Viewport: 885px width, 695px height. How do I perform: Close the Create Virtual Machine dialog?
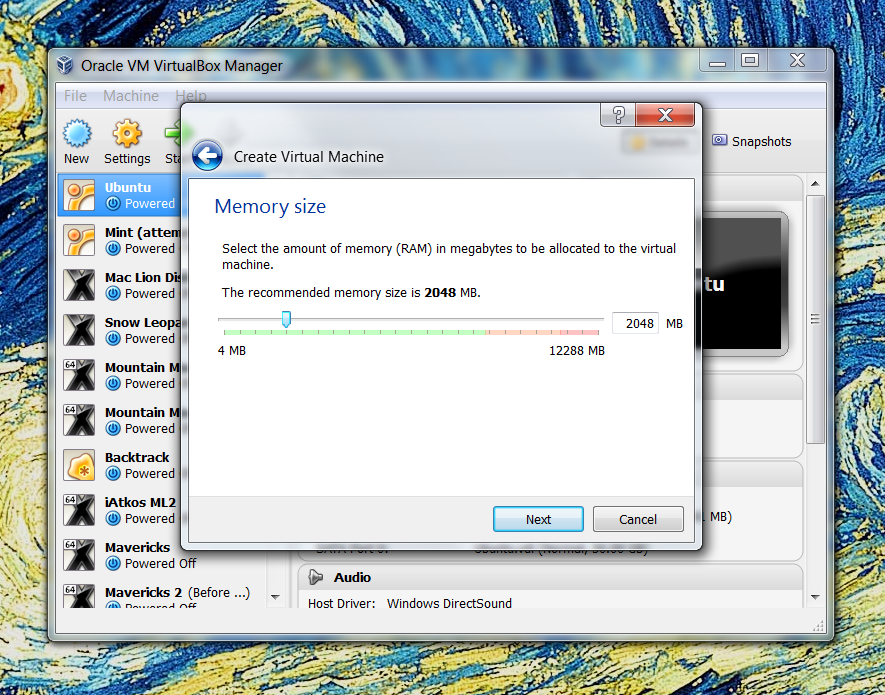665,115
